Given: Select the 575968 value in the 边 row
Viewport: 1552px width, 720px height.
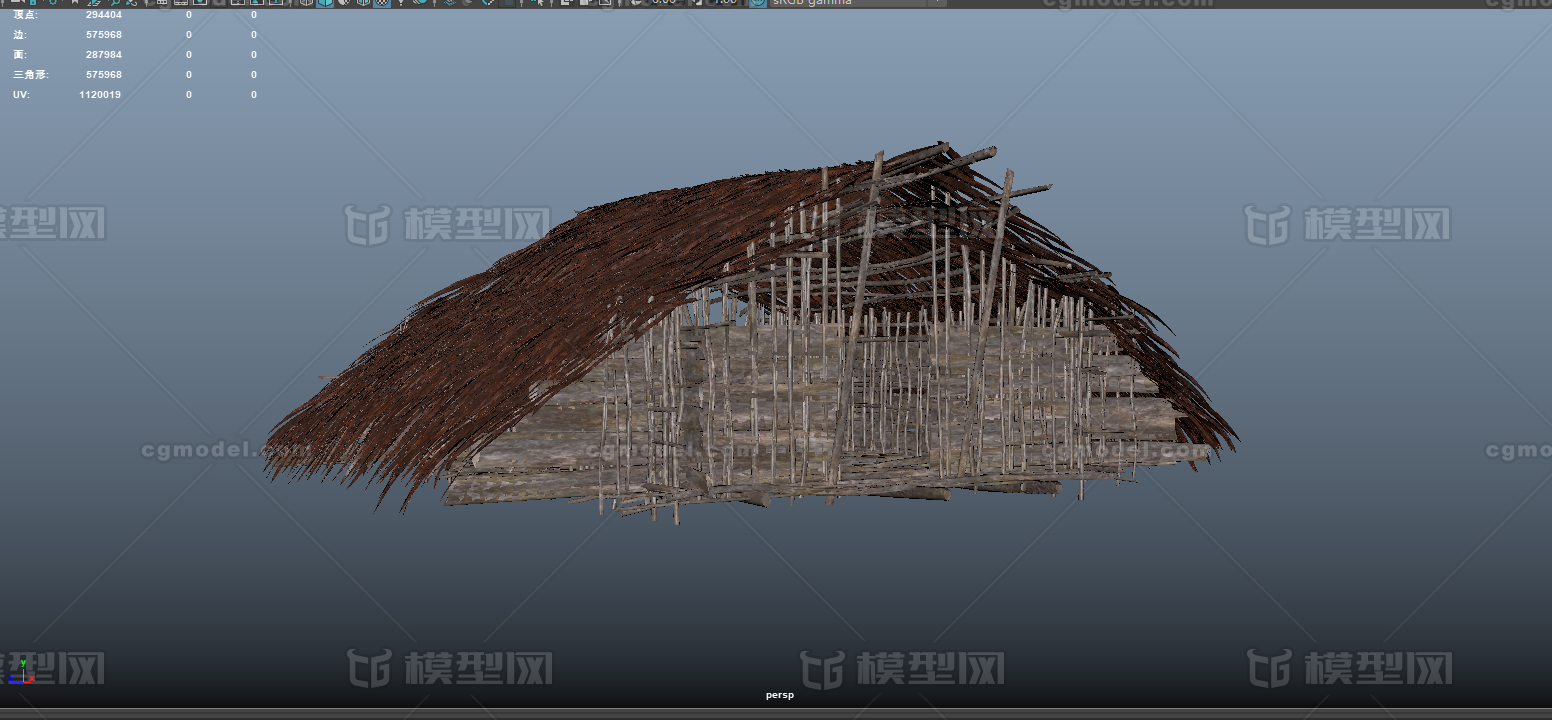Looking at the screenshot, I should 104,35.
